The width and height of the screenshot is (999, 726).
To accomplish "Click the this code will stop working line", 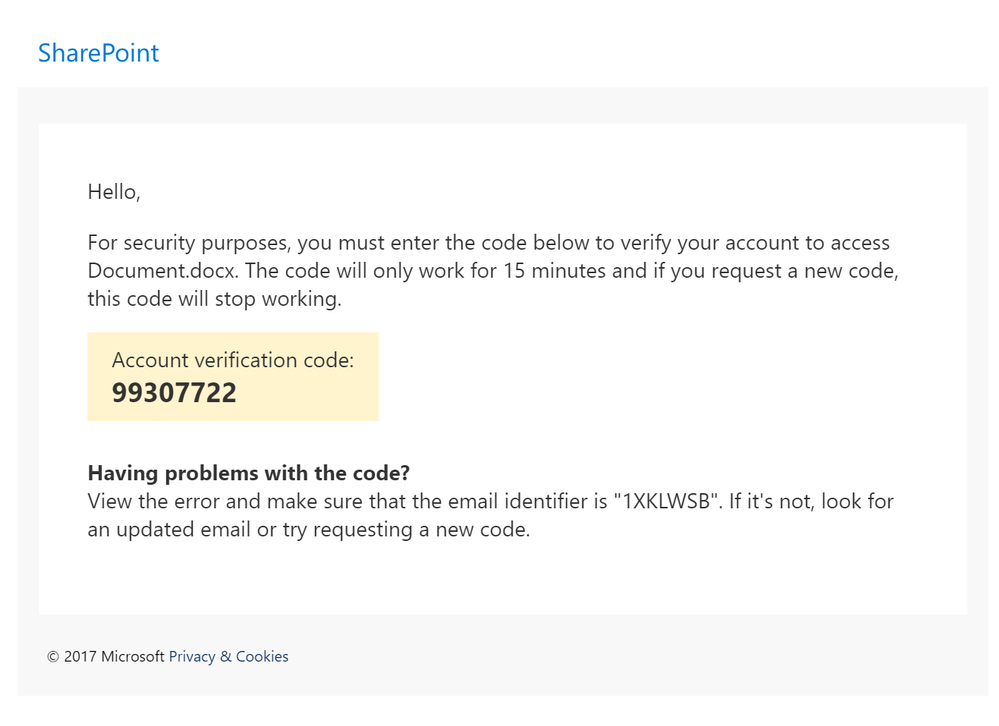I will pyautogui.click(x=215, y=299).
